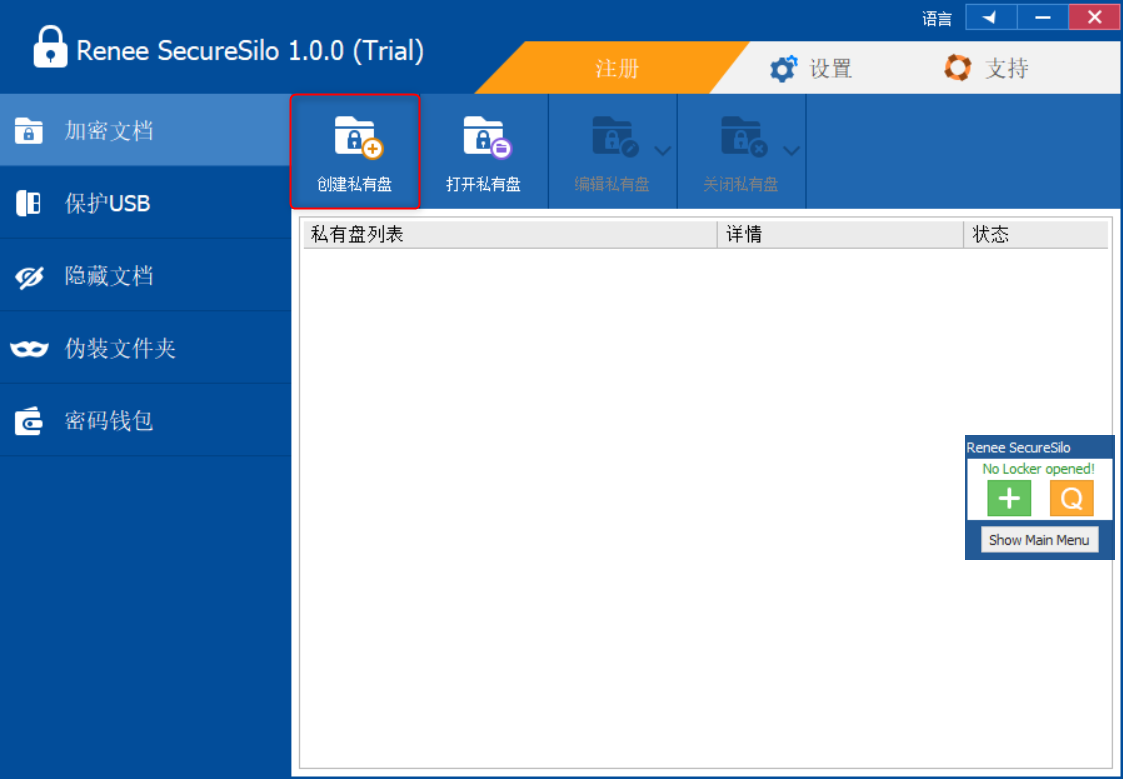Minimize the Renee SecureSilo window

1043,17
